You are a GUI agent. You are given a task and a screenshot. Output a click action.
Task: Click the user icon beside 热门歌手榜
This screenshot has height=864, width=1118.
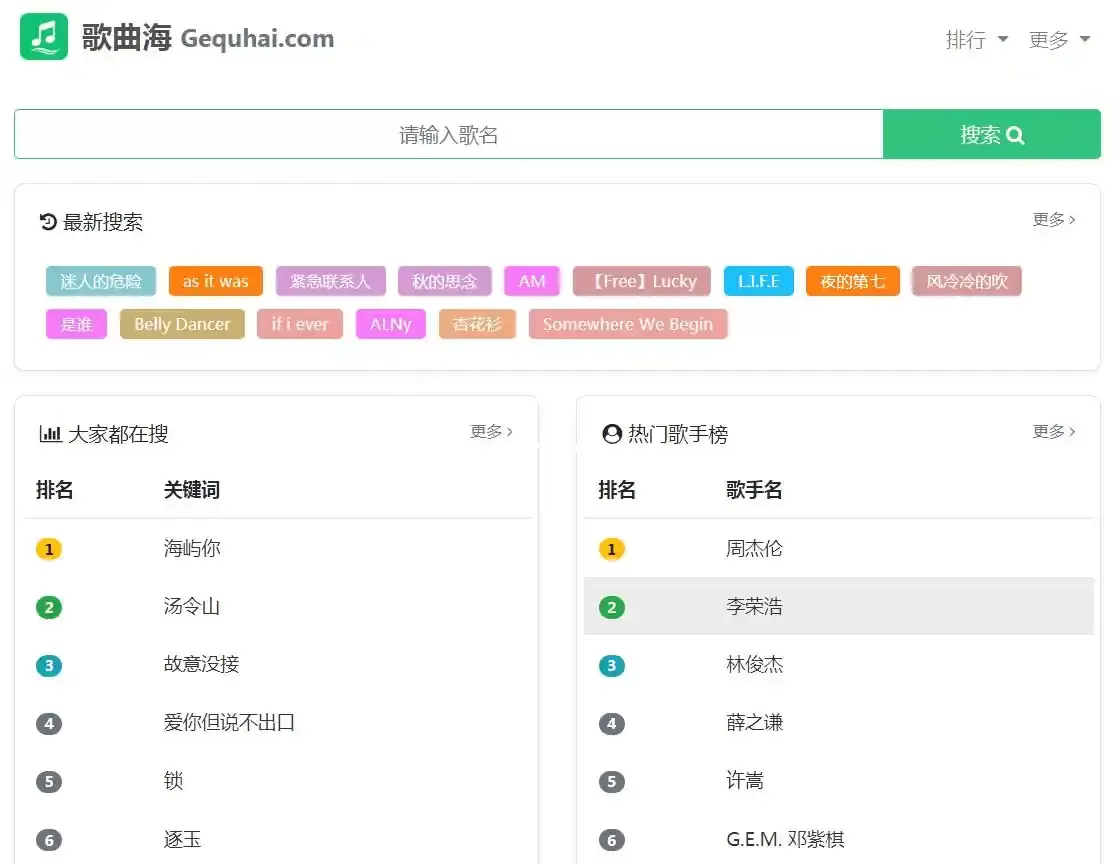pyautogui.click(x=612, y=434)
